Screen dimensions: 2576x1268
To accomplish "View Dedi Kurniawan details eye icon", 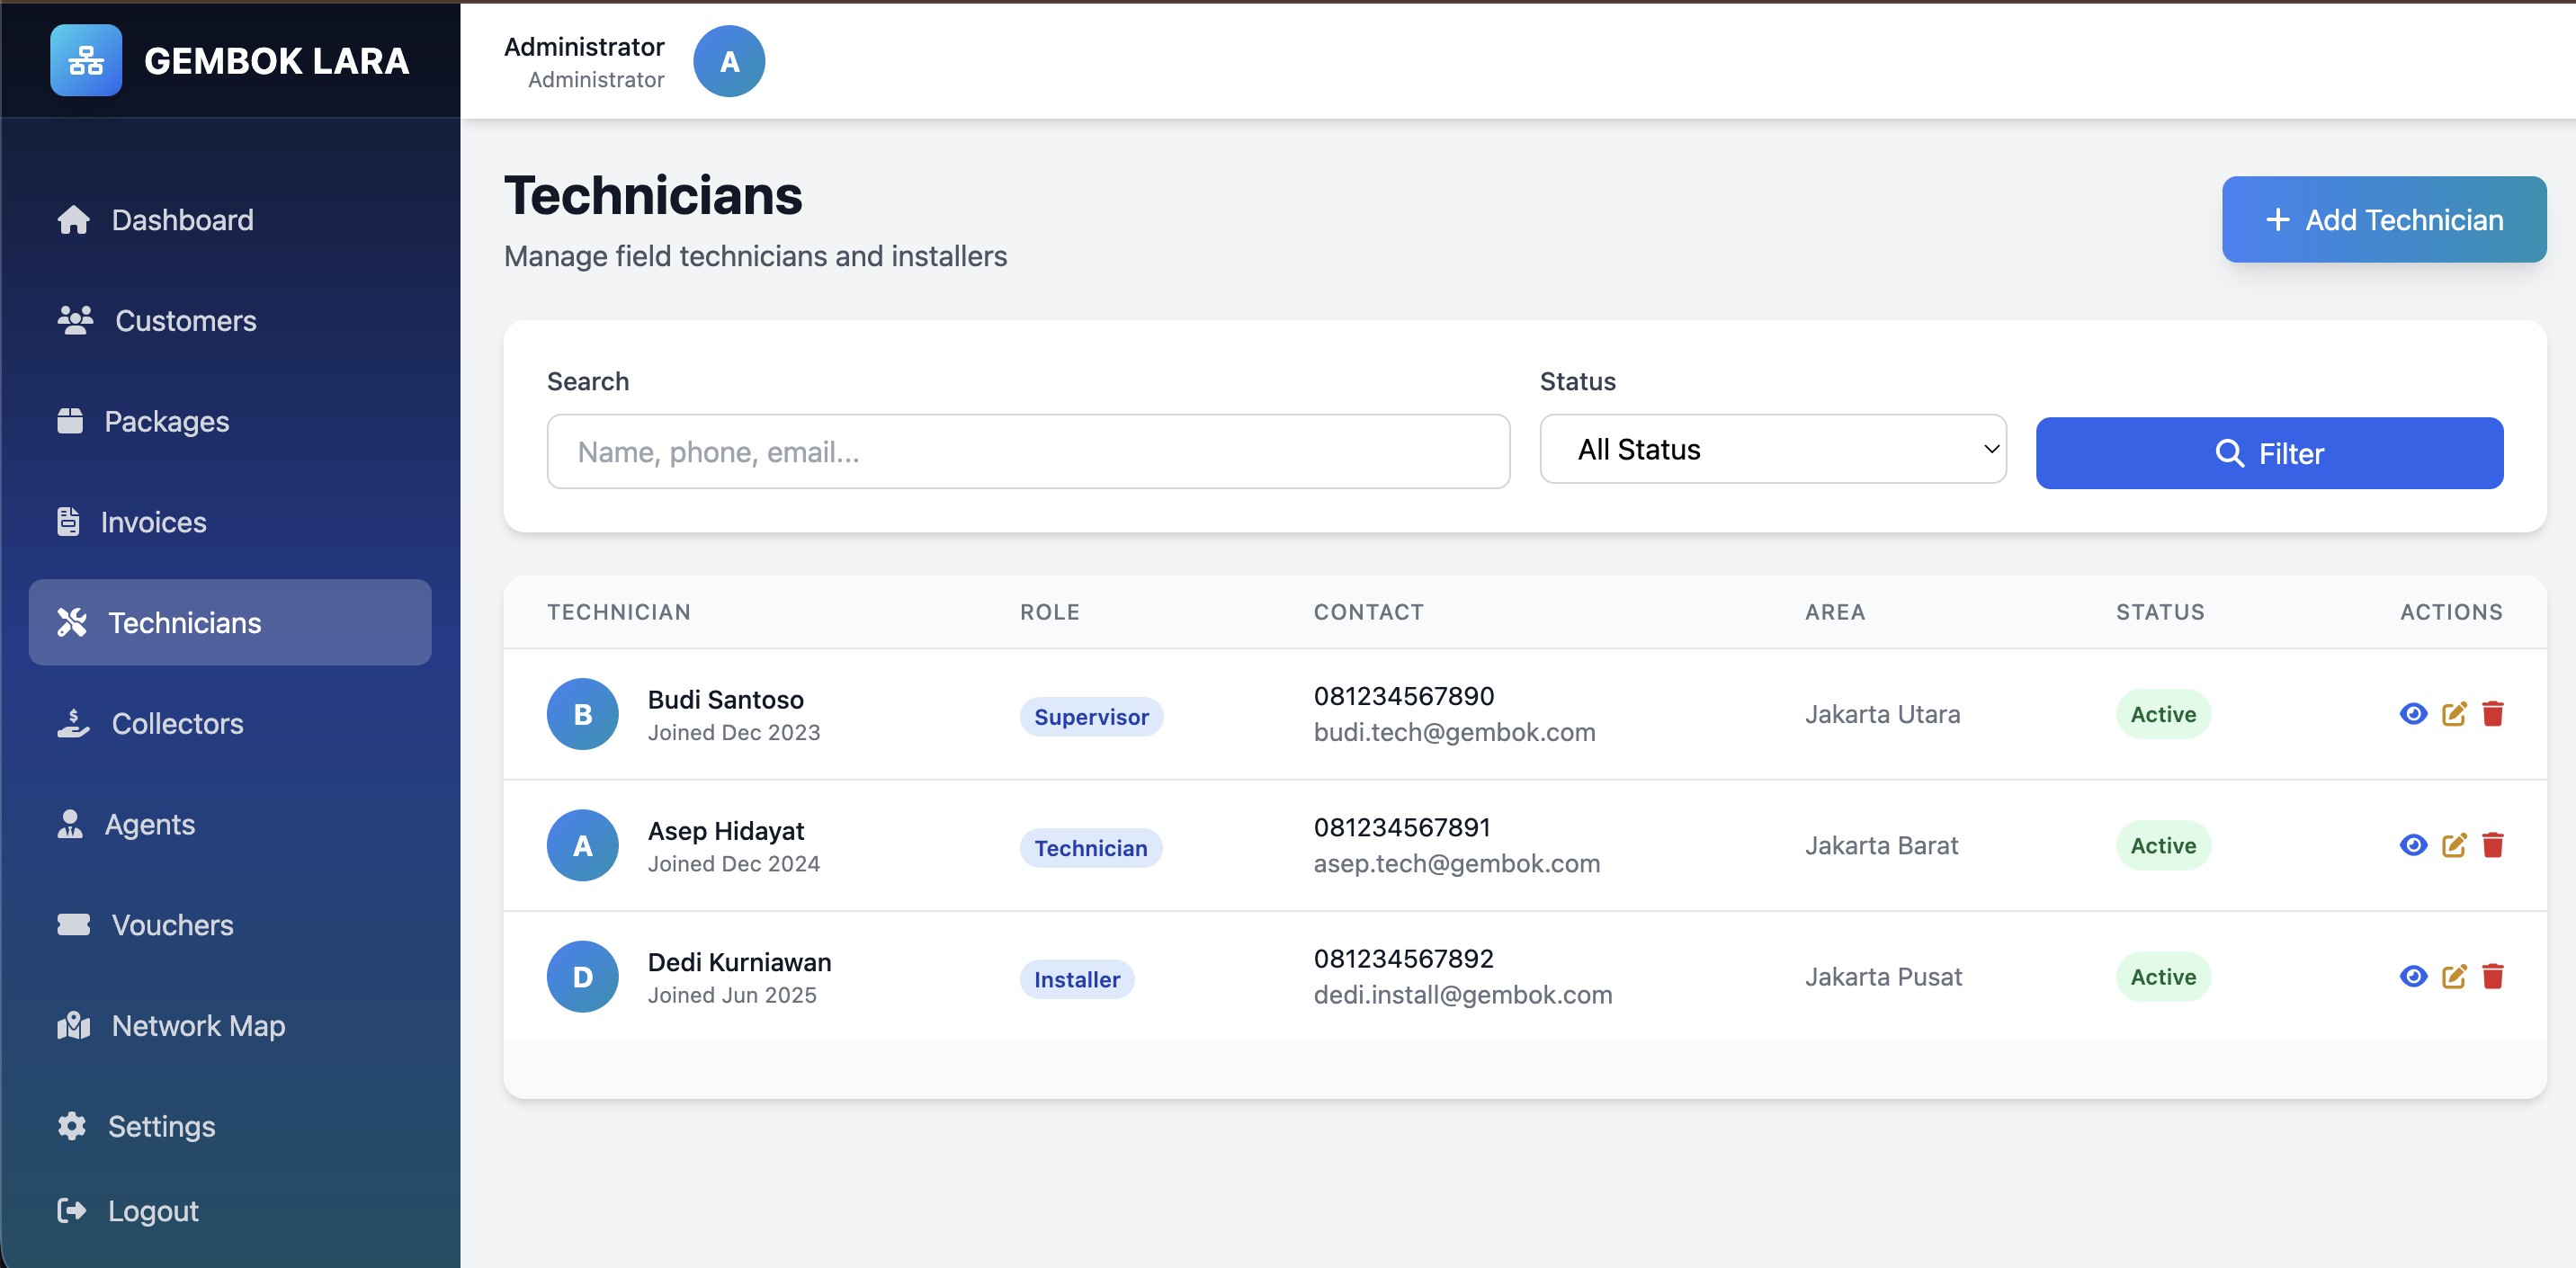I will pyautogui.click(x=2413, y=976).
